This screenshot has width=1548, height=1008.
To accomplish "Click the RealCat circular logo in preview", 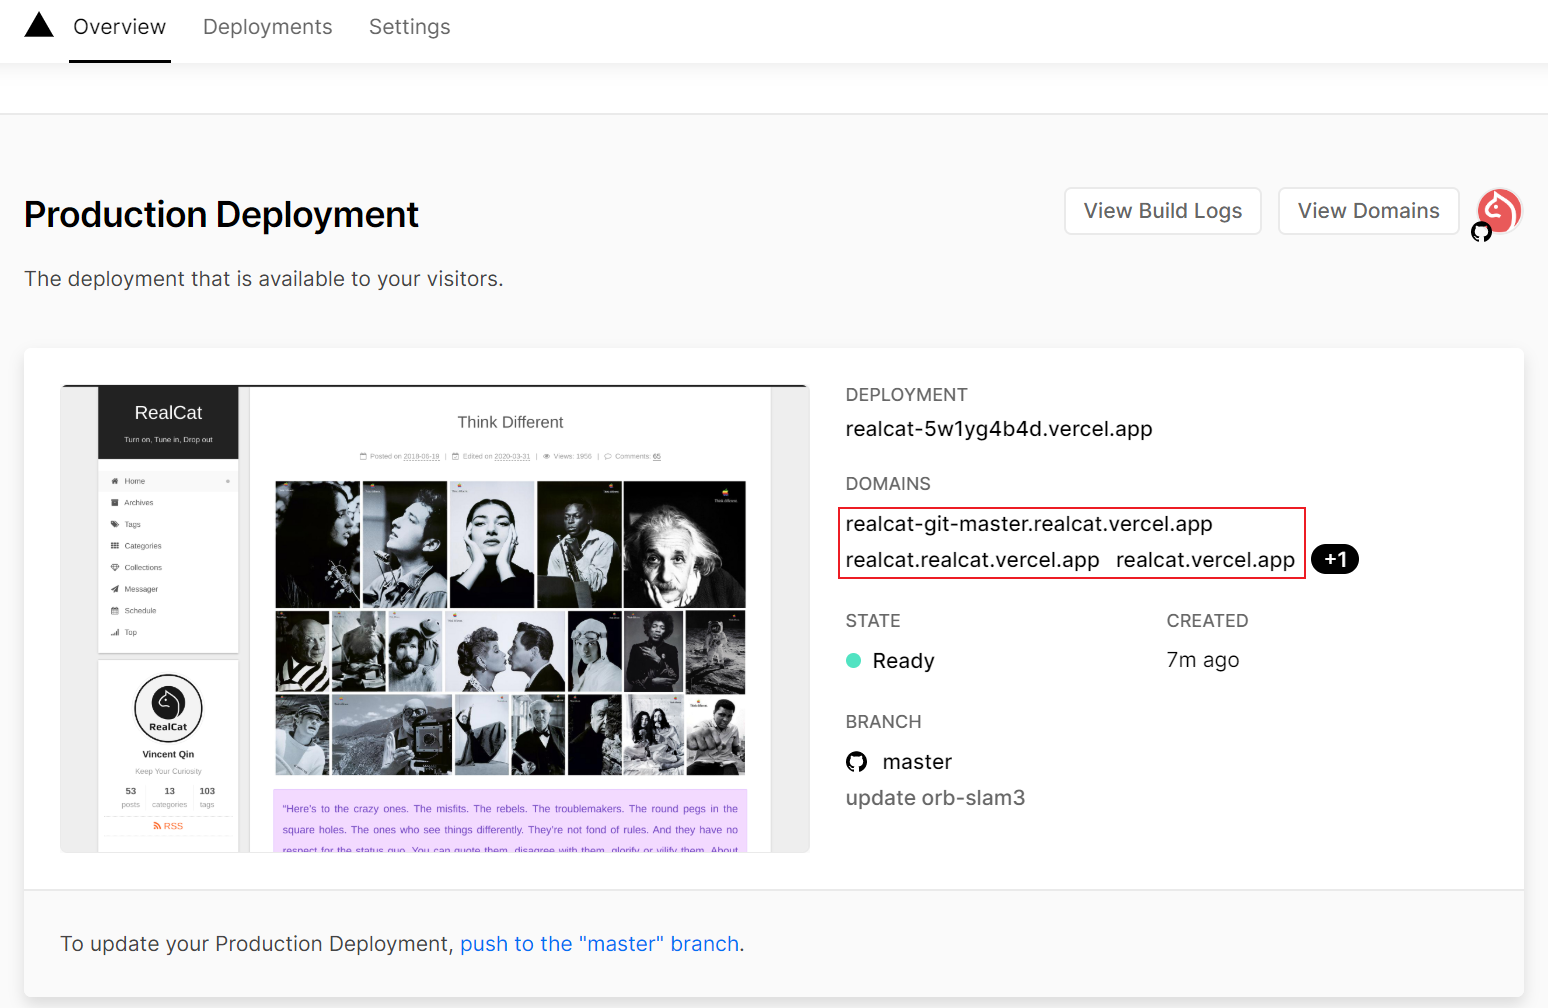I will 168,708.
